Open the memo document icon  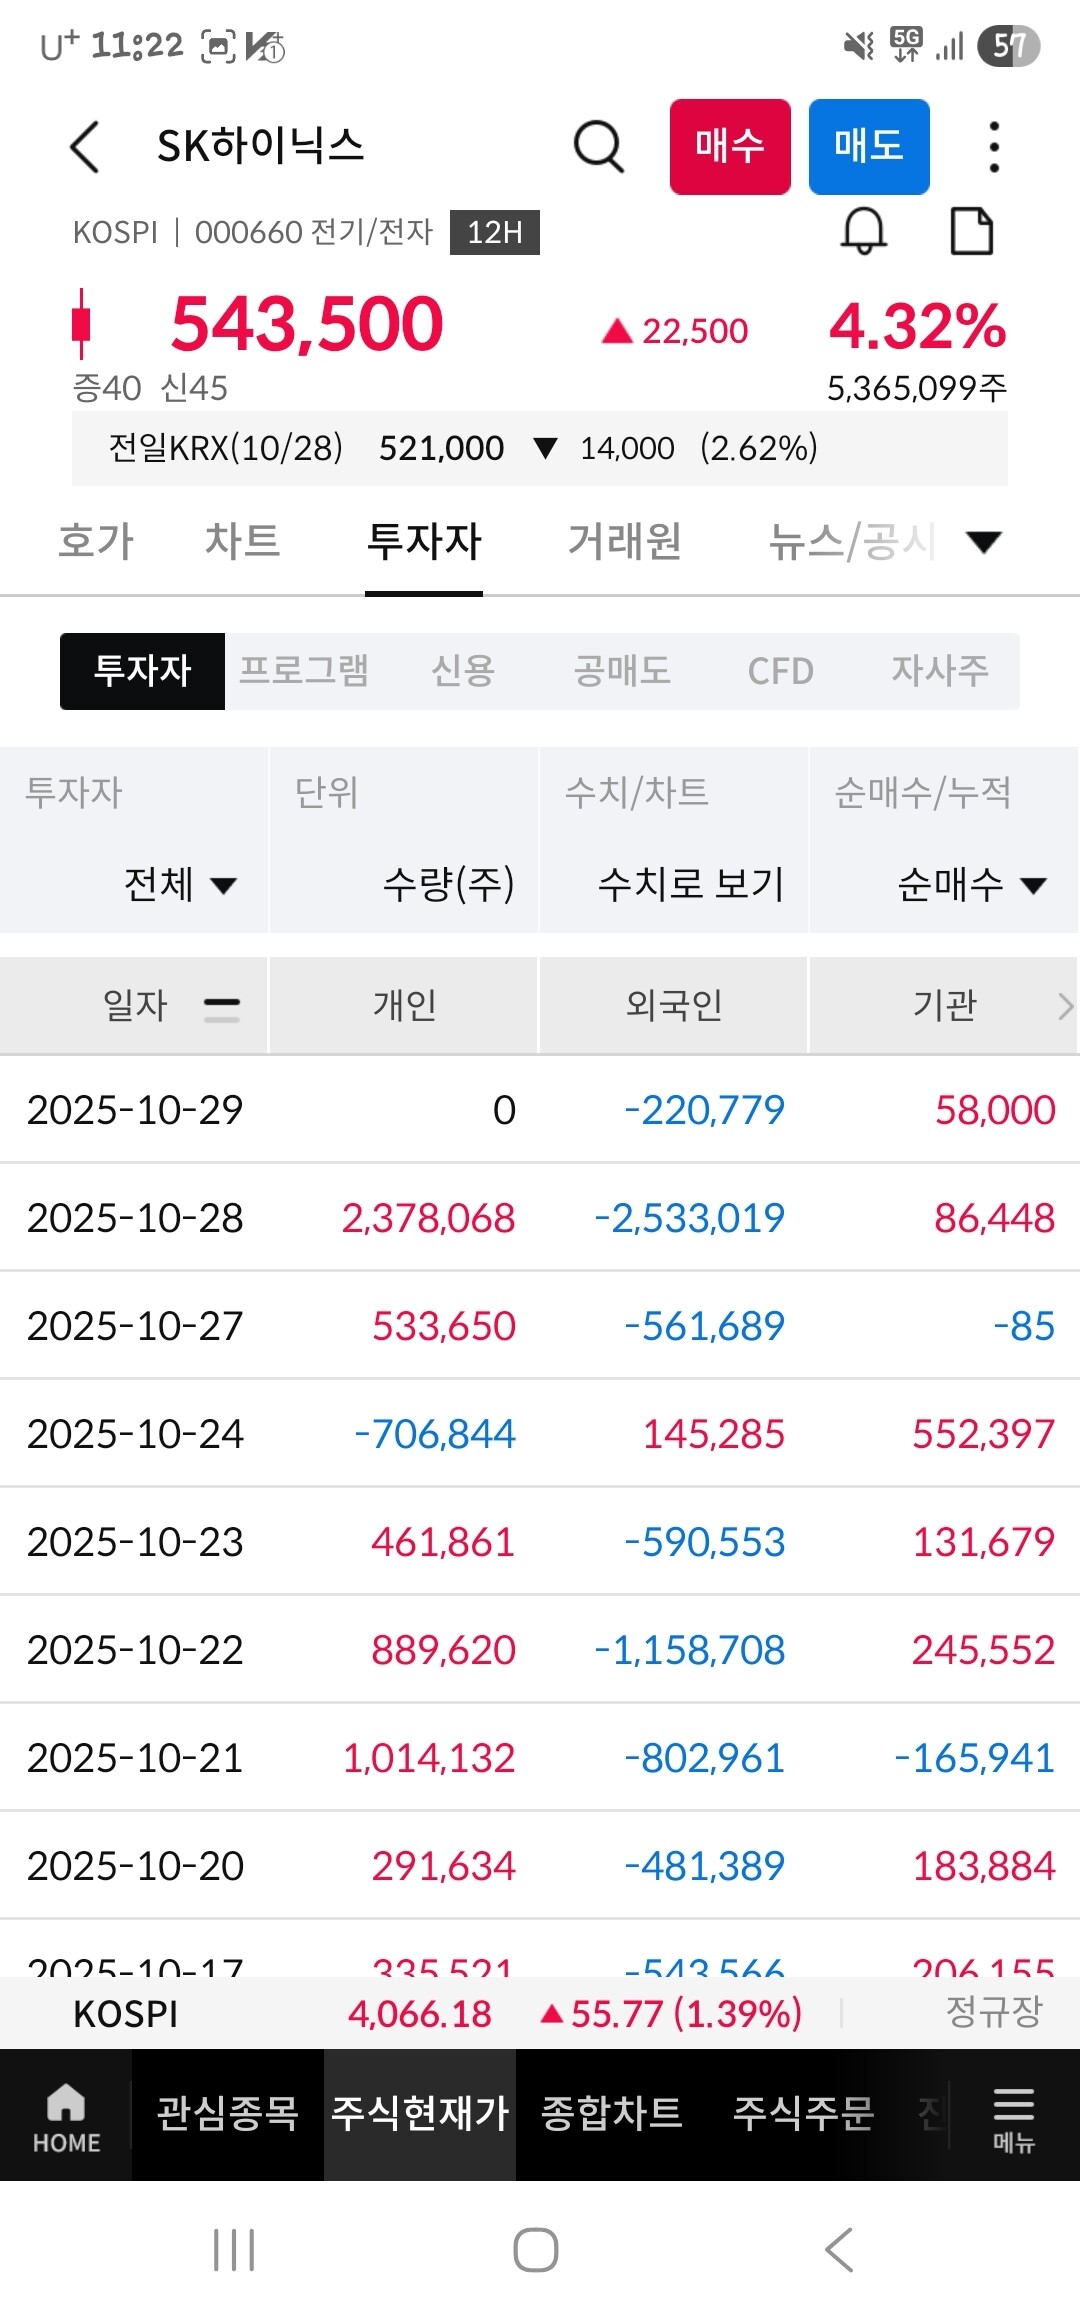tap(971, 232)
